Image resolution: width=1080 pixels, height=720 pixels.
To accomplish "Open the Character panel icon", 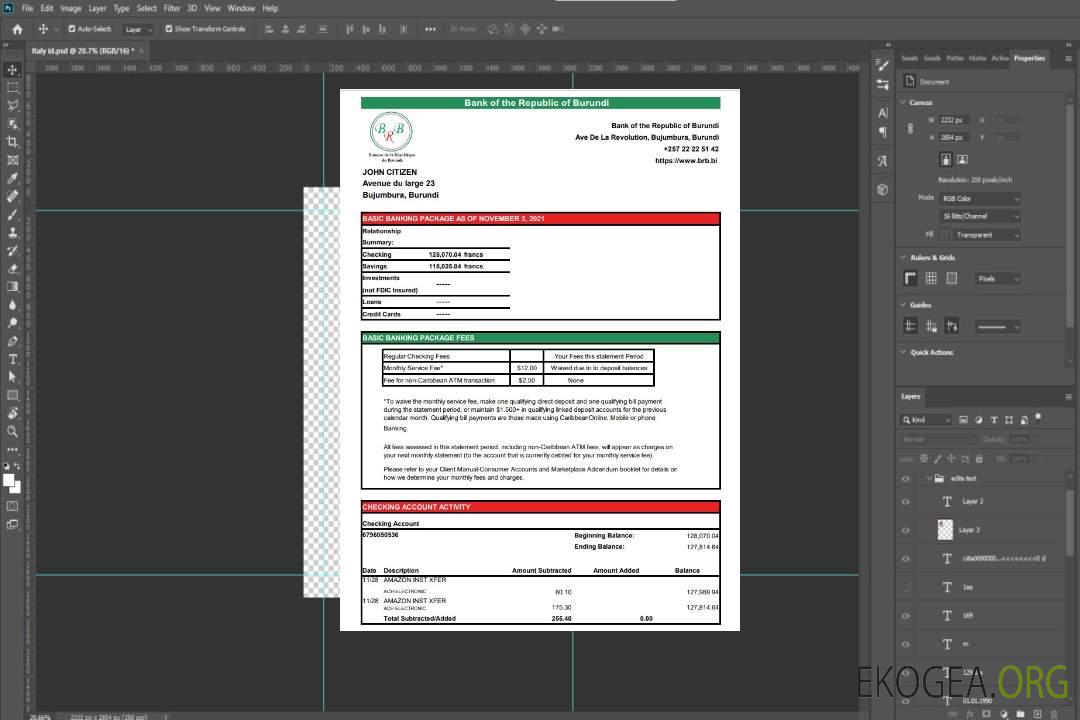I will click(x=882, y=112).
